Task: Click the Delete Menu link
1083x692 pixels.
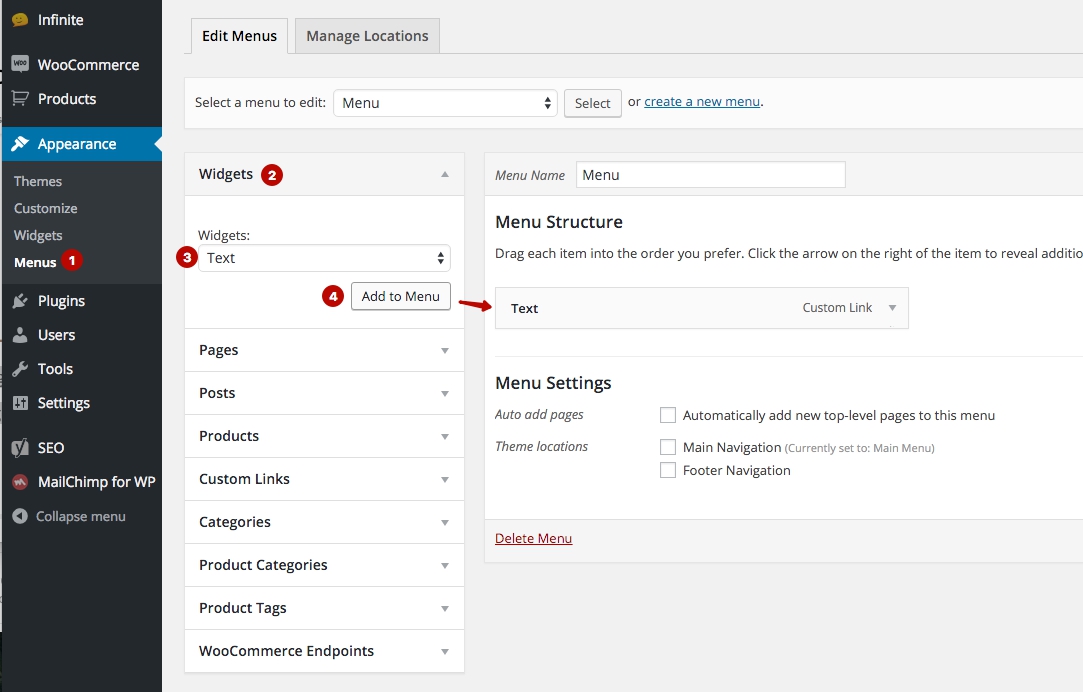Action: [x=533, y=538]
